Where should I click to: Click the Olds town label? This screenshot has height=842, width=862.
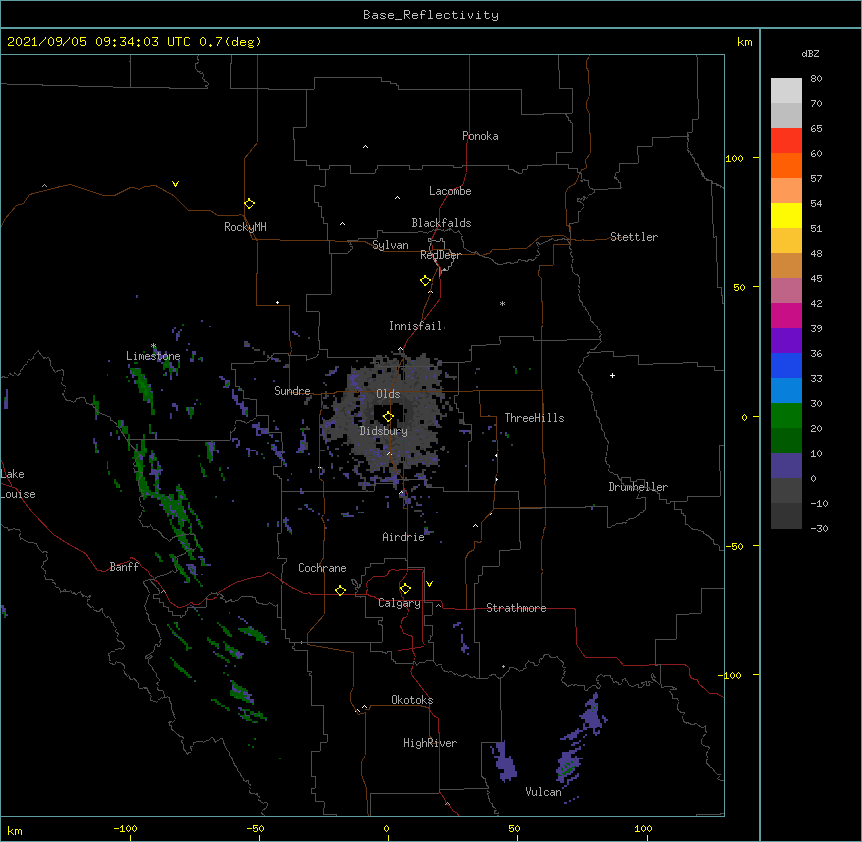click(x=388, y=394)
